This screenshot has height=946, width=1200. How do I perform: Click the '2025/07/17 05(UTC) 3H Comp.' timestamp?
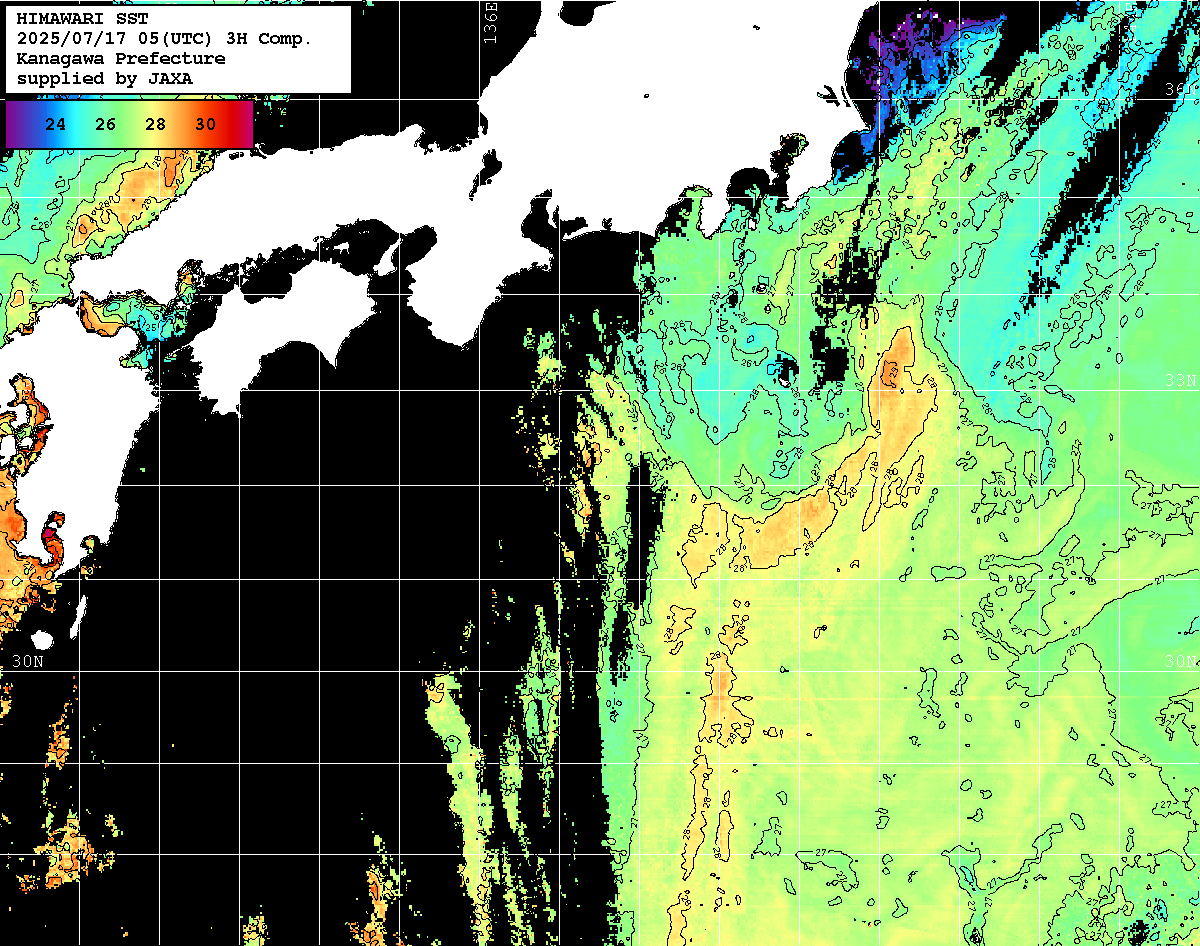point(164,39)
